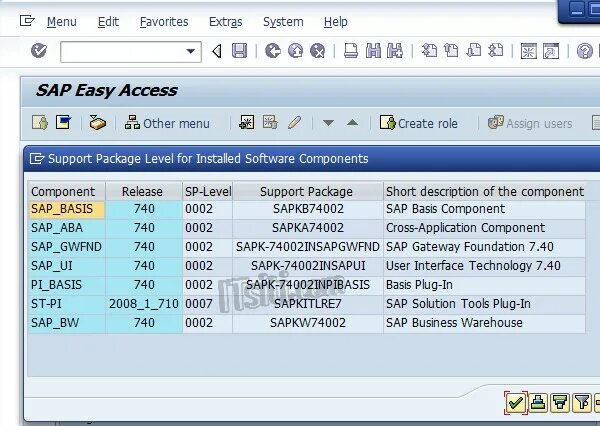600x426 pixels.
Task: Click the Support Package column header
Action: click(x=308, y=191)
